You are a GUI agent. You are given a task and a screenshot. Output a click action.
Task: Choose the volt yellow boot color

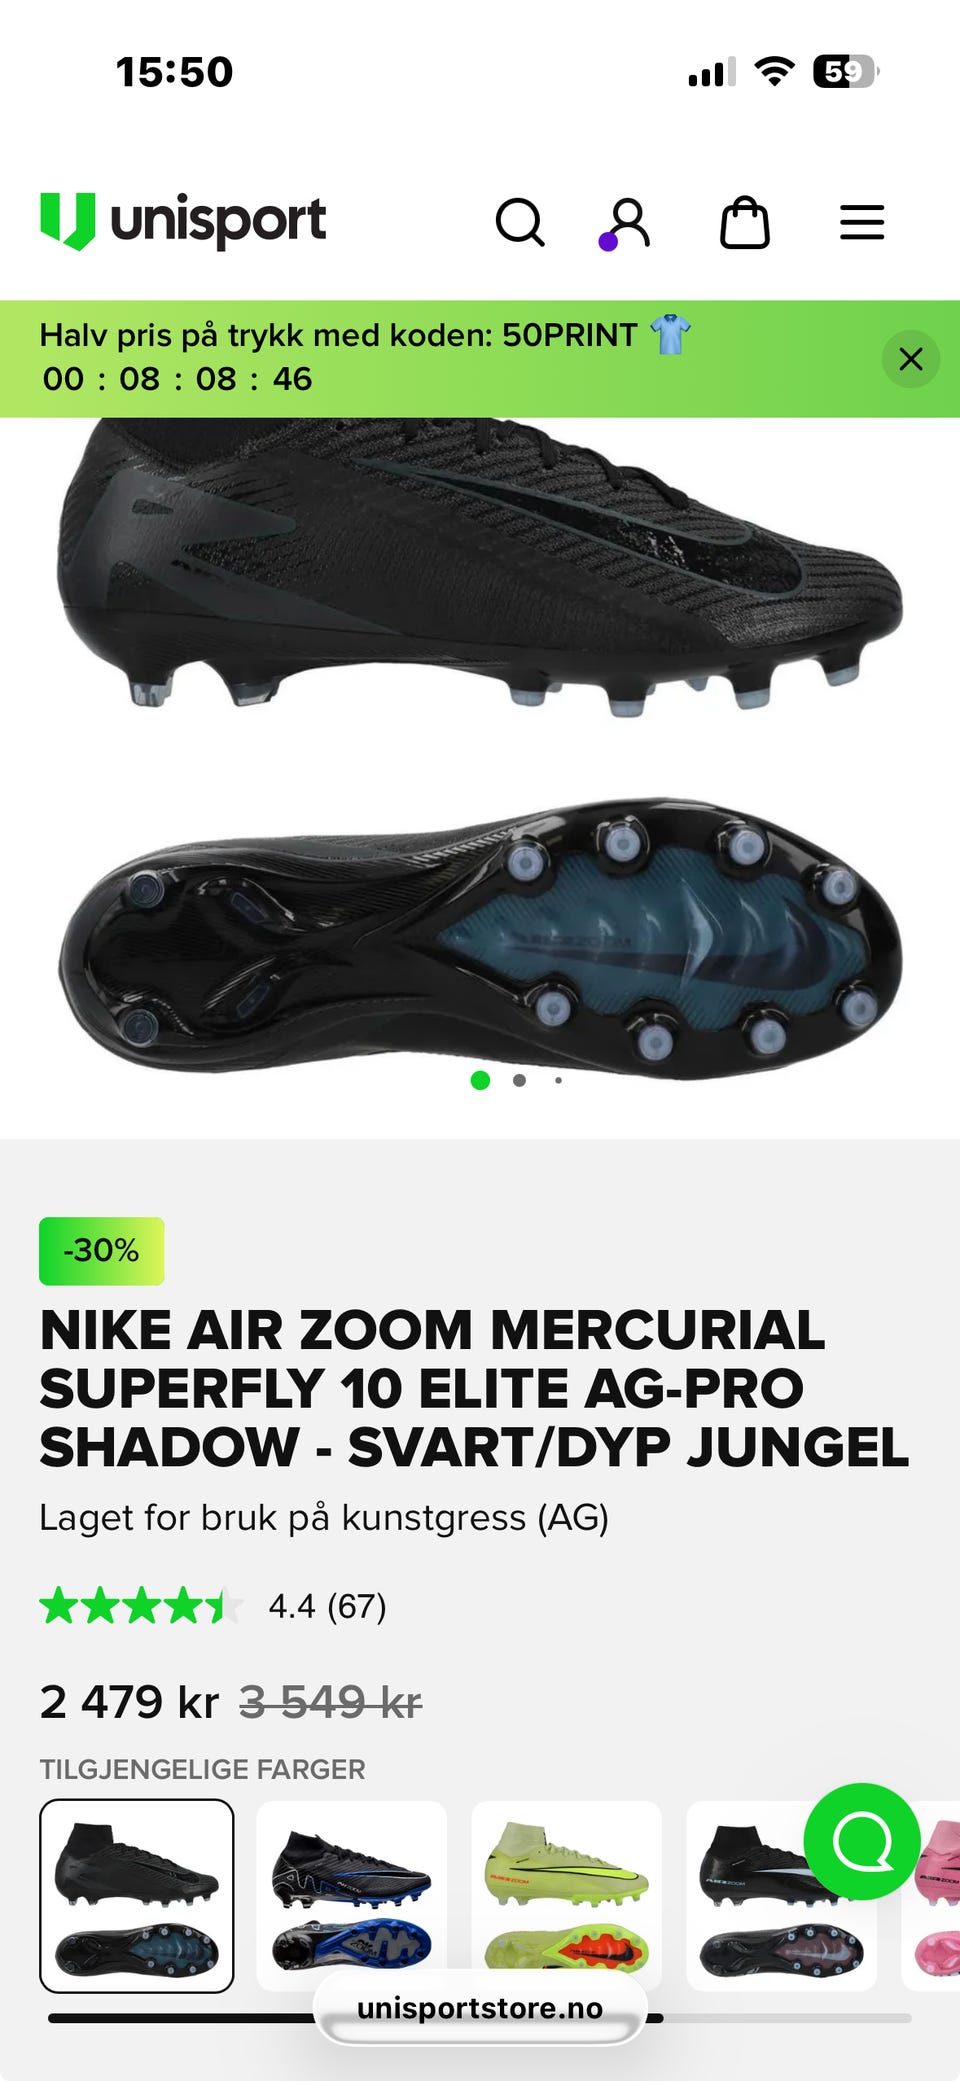[x=567, y=1896]
